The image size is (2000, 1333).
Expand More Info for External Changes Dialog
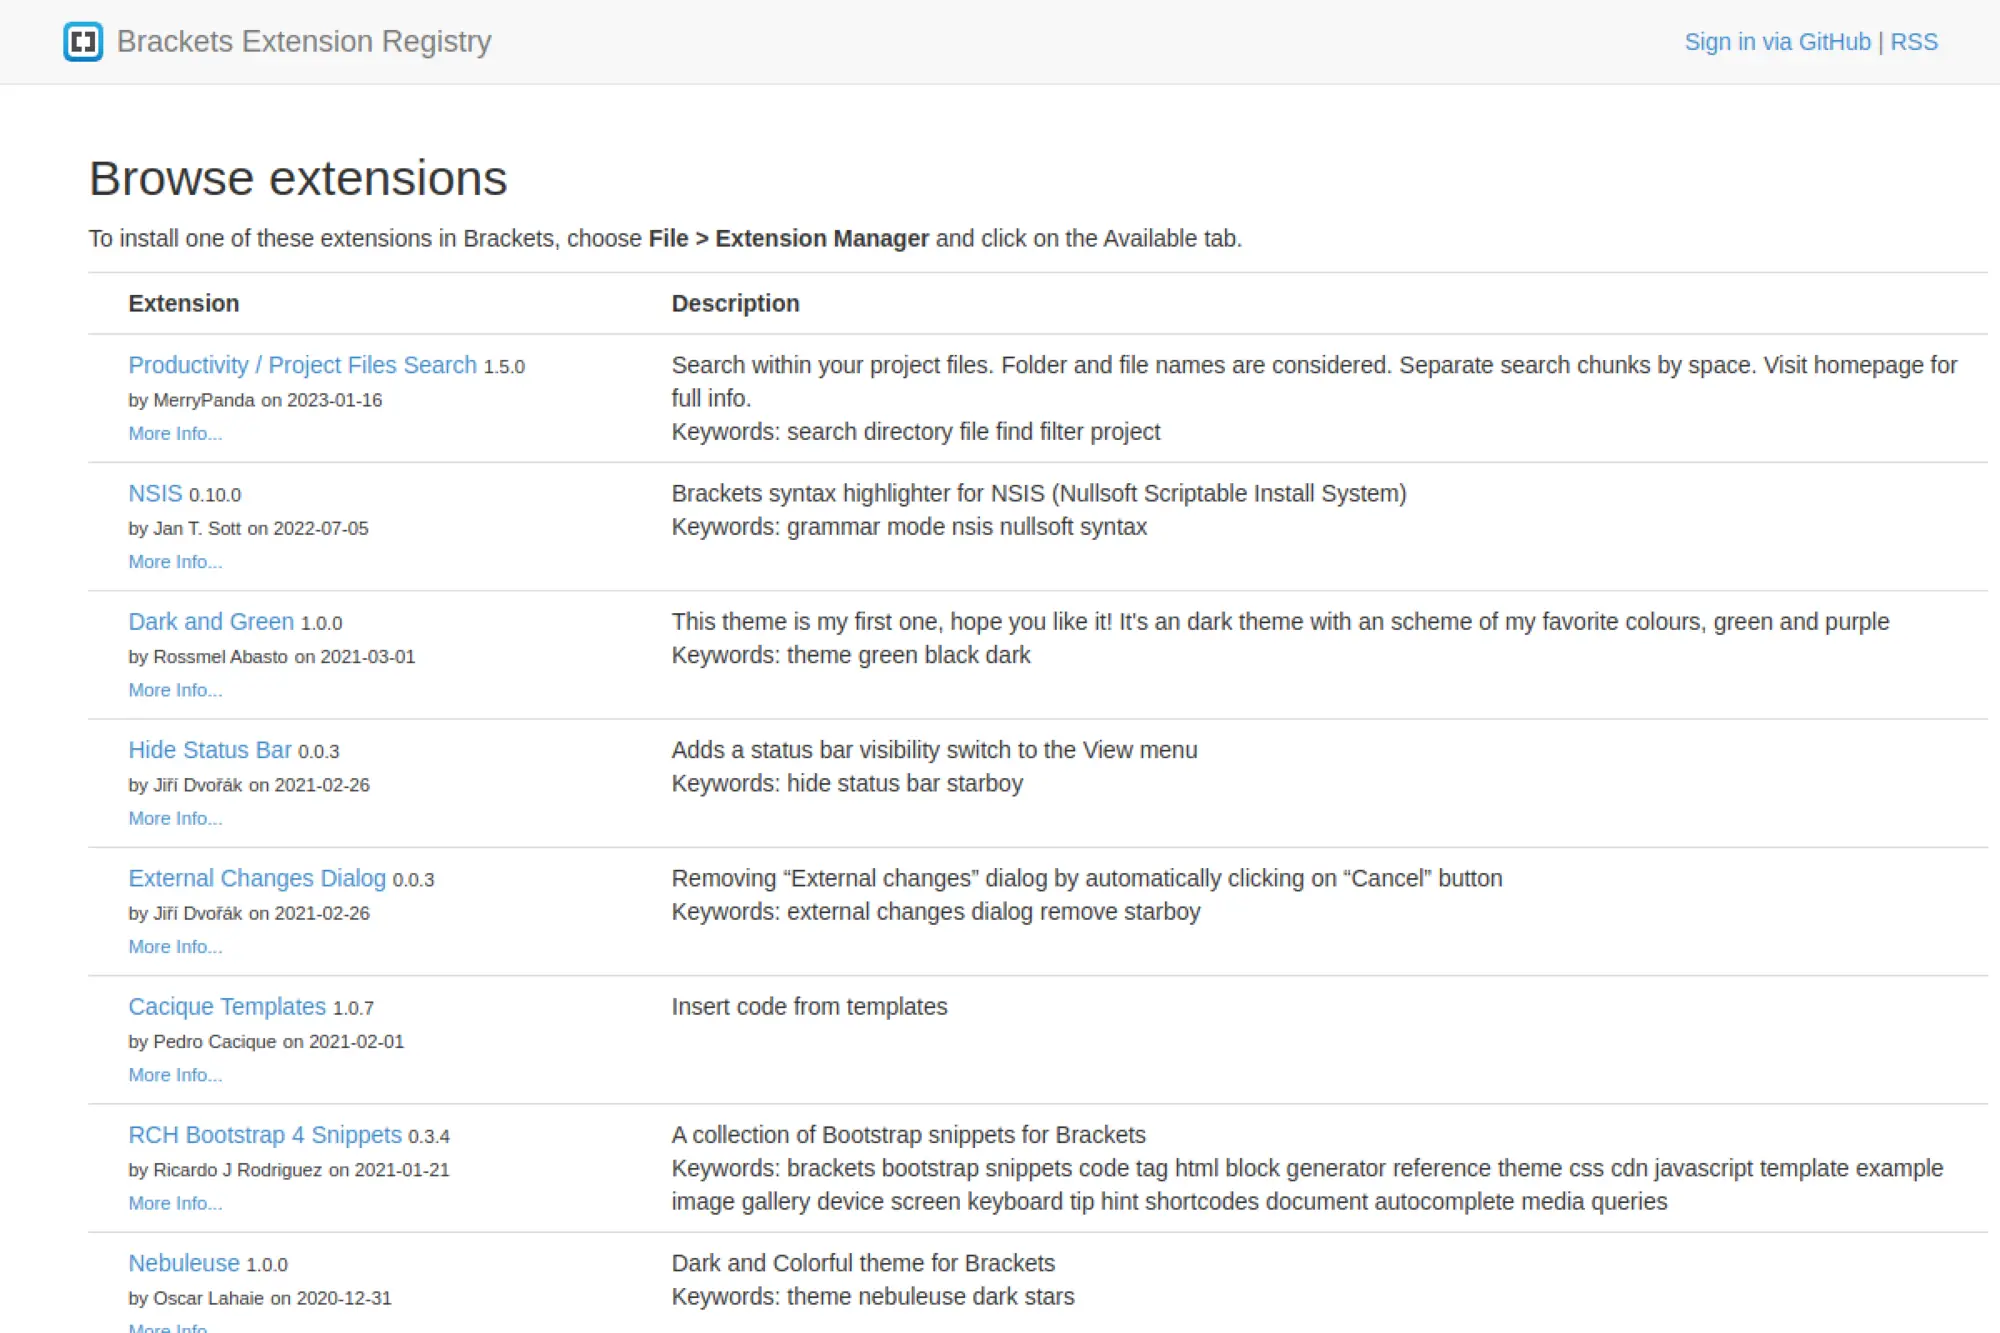tap(175, 946)
